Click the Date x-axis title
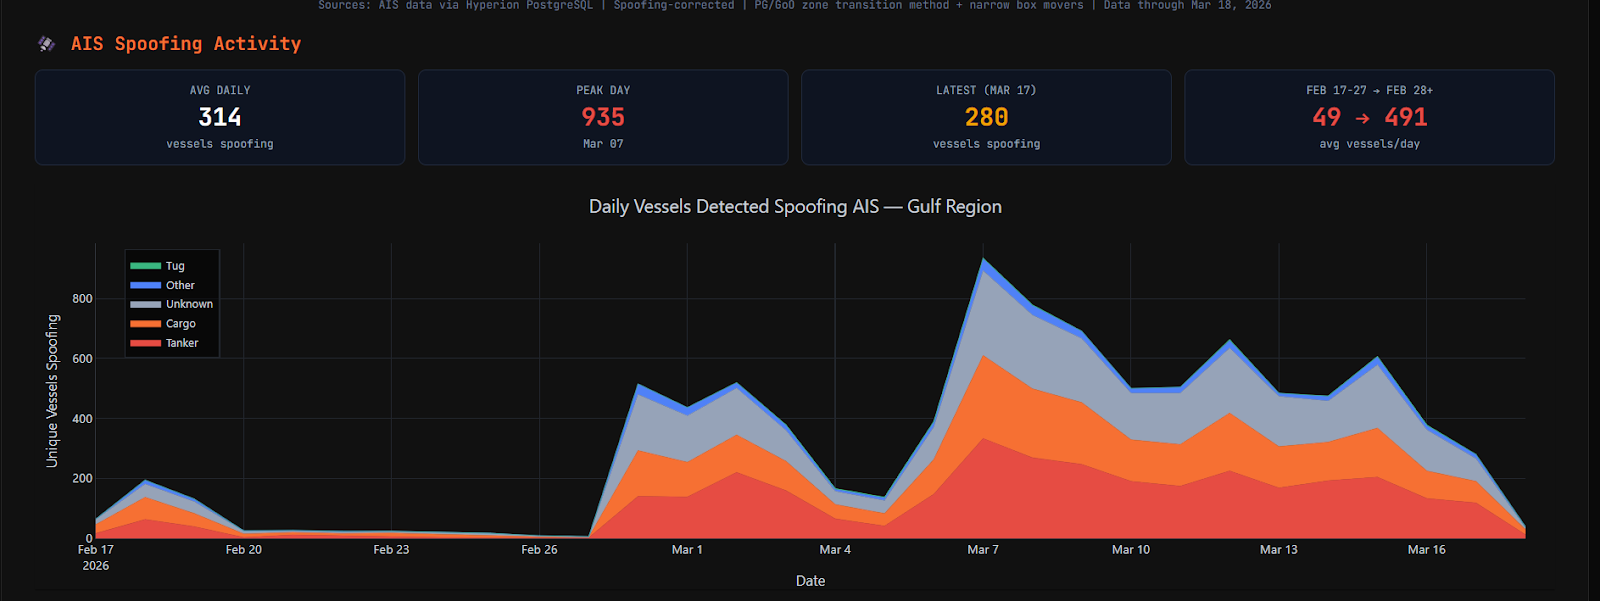Image resolution: width=1600 pixels, height=601 pixels. (x=810, y=581)
